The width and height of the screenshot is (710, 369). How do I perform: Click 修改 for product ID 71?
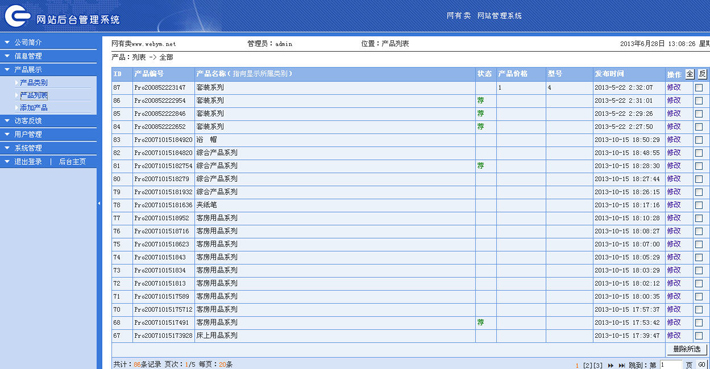pyautogui.click(x=674, y=296)
